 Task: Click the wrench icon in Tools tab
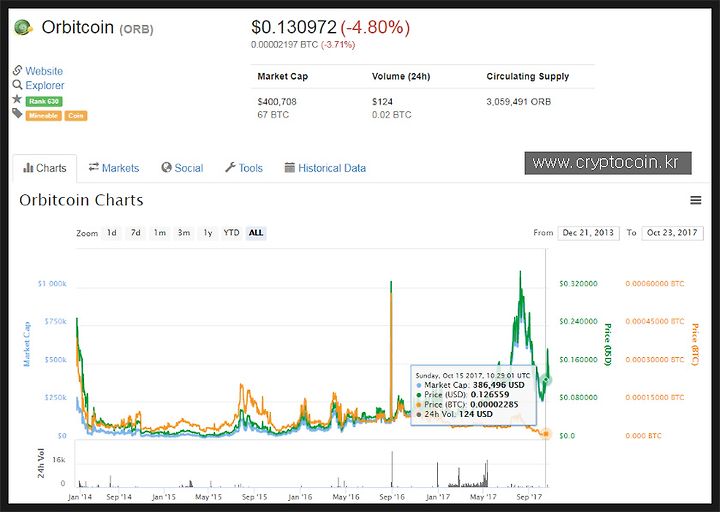(x=230, y=167)
